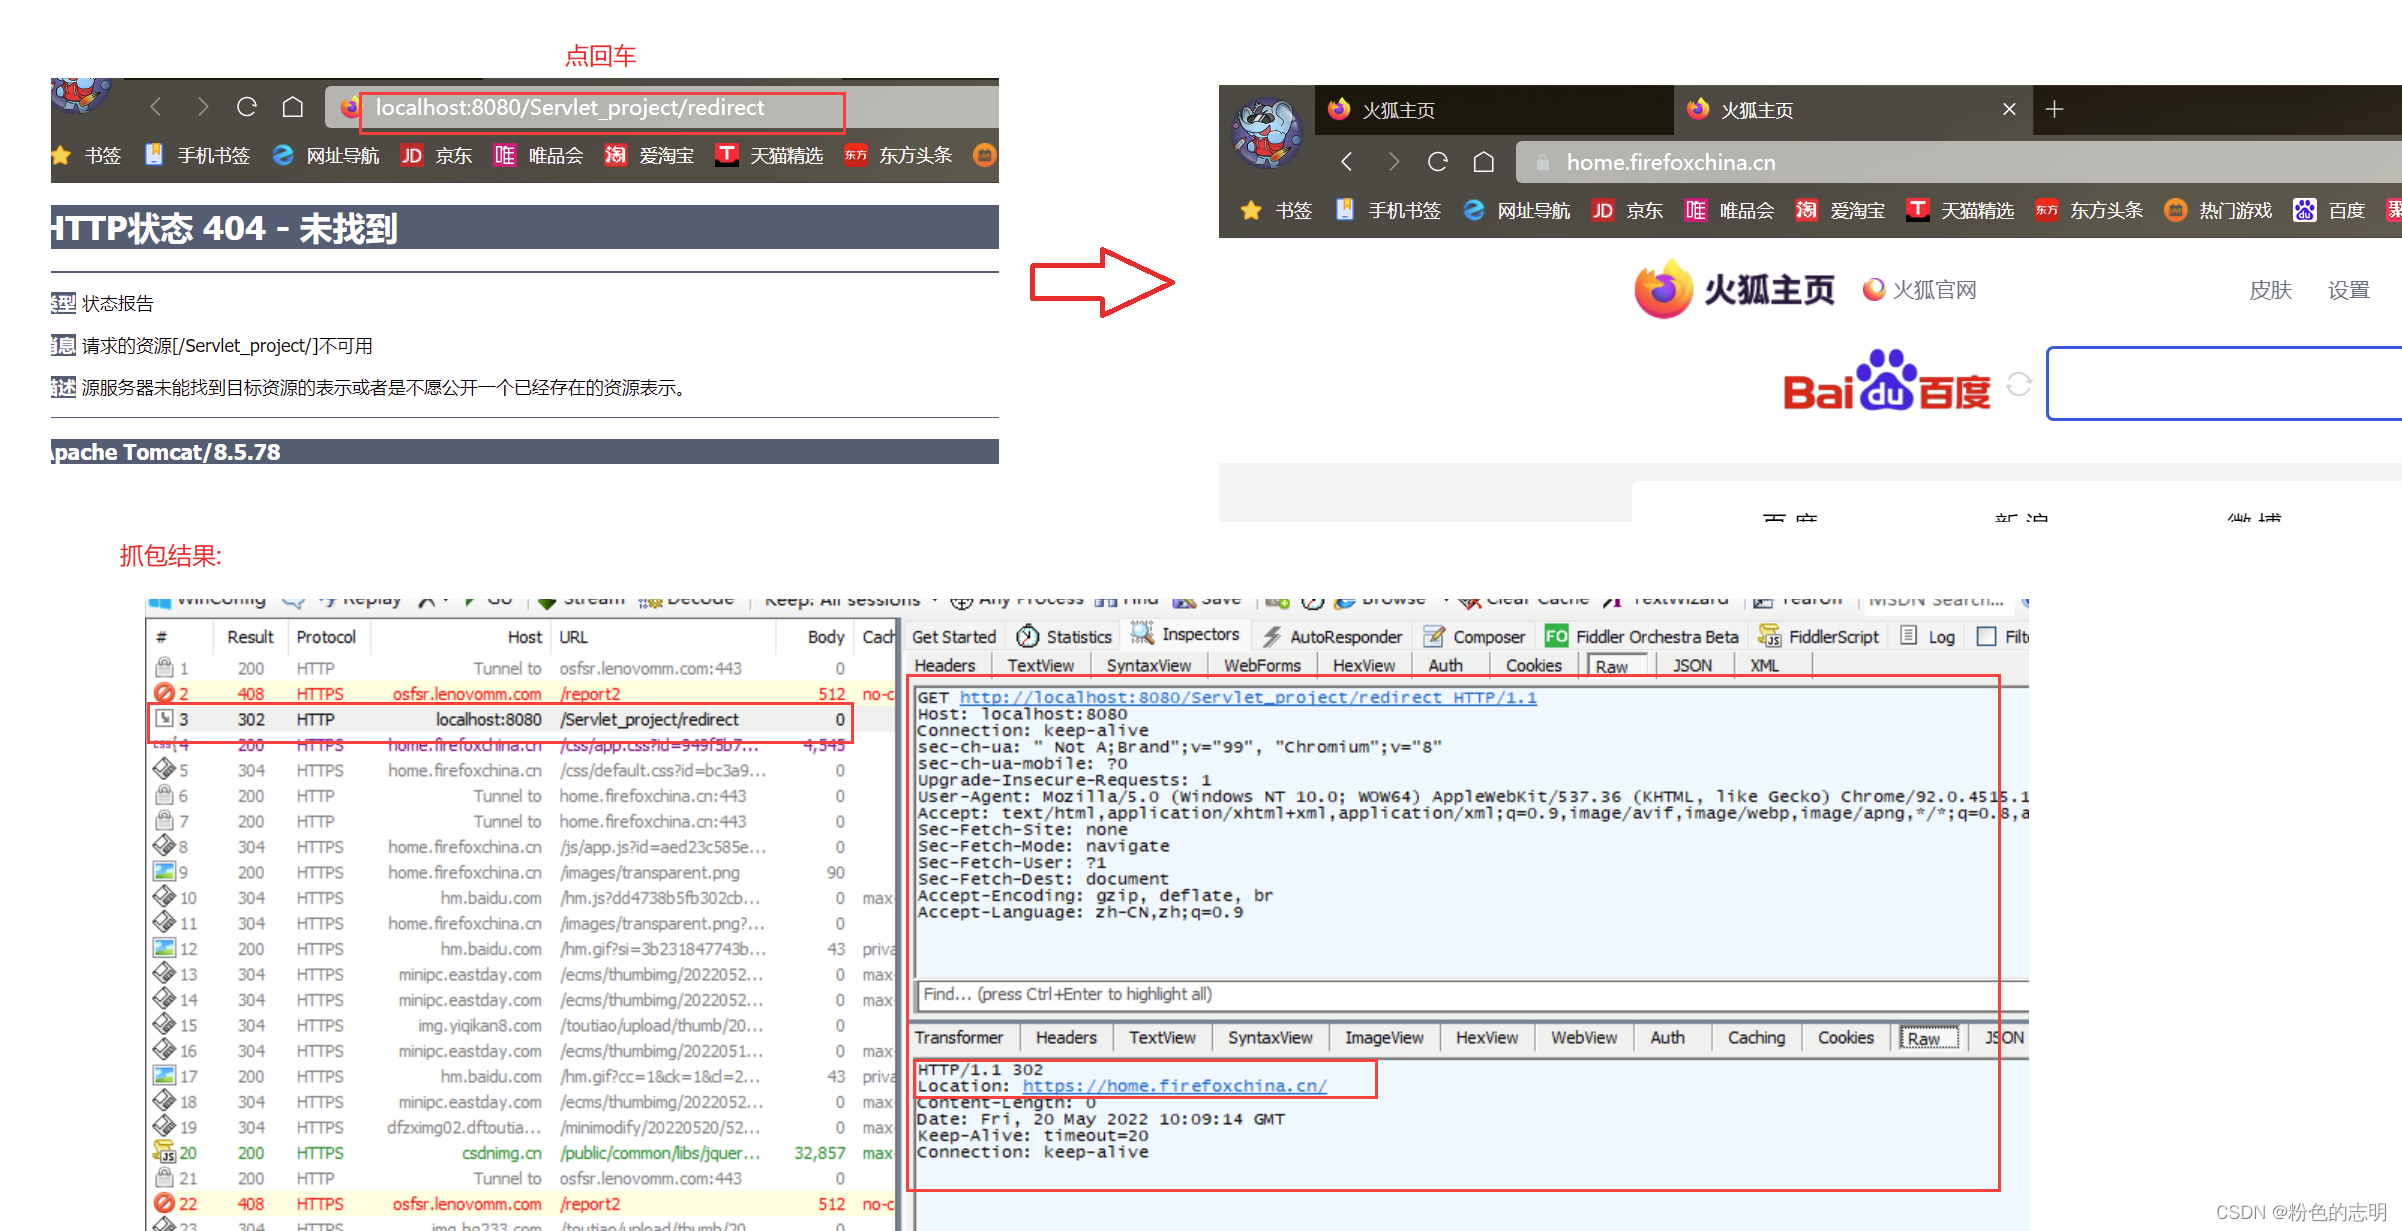This screenshot has height=1231, width=2402.
Task: Select session 10 hm.baidu.com row
Action: point(520,897)
